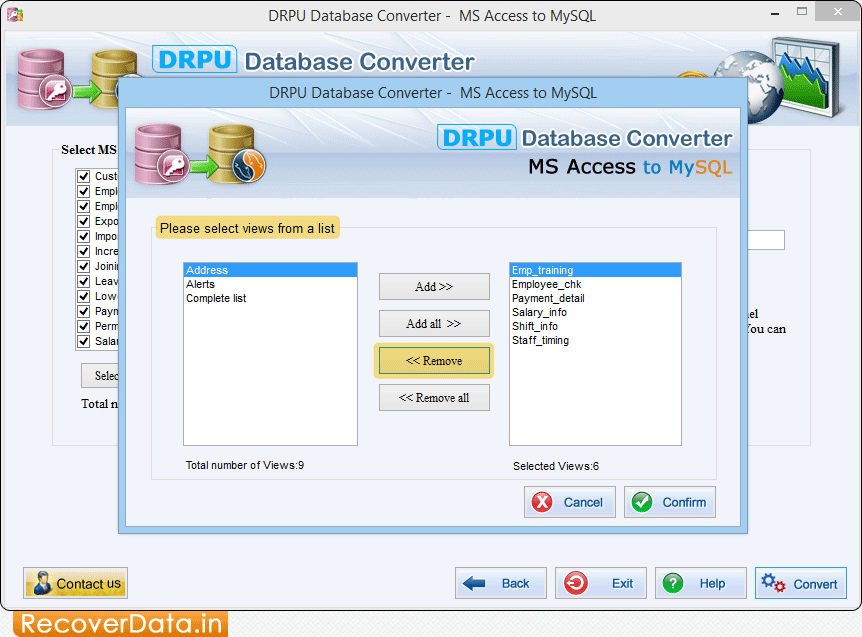Click the blue arrow icon on Back button
Image resolution: width=862 pixels, height=637 pixels.
click(473, 583)
